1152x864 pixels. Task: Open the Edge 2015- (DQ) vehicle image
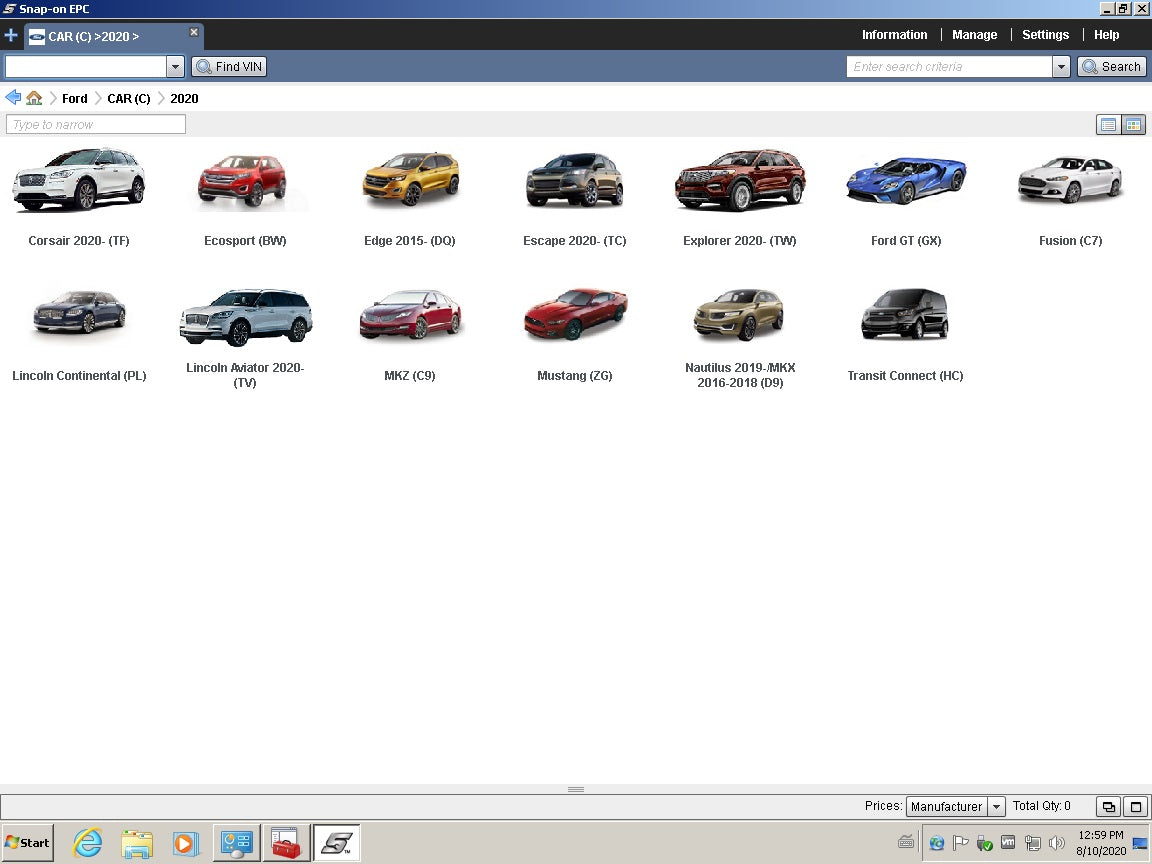(x=410, y=179)
